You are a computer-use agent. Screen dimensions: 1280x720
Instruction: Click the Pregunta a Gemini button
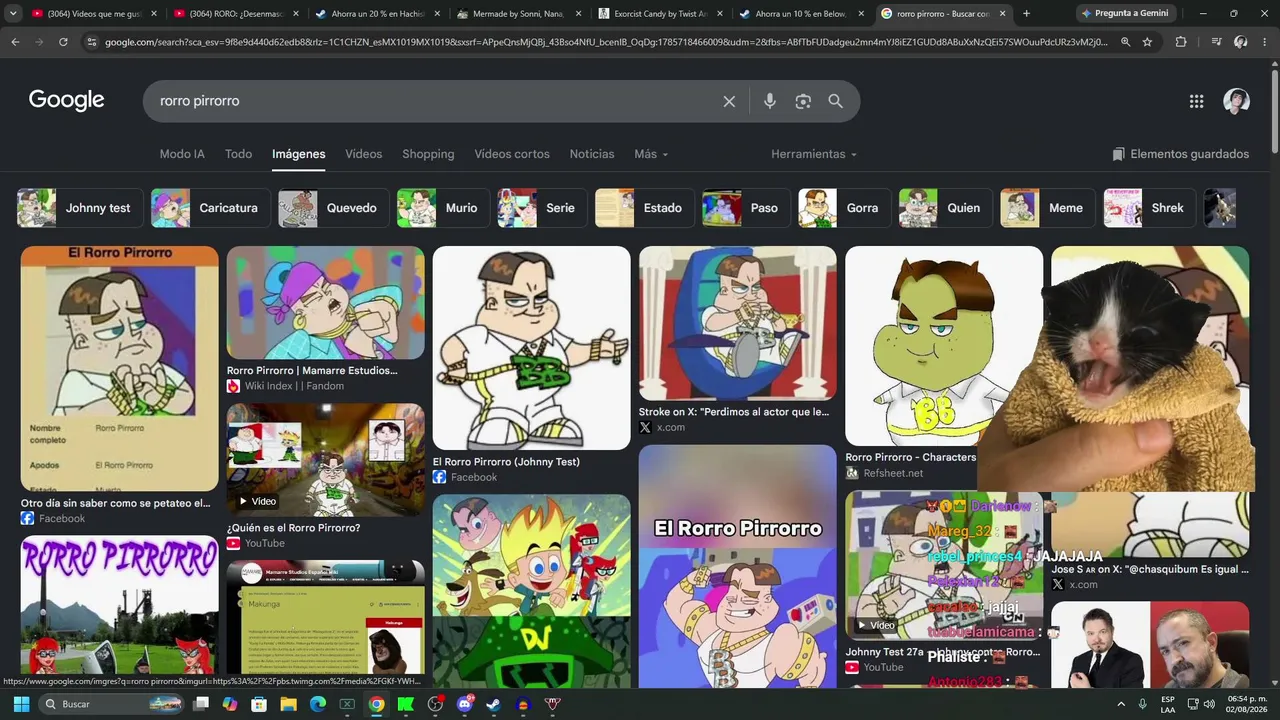click(1124, 14)
